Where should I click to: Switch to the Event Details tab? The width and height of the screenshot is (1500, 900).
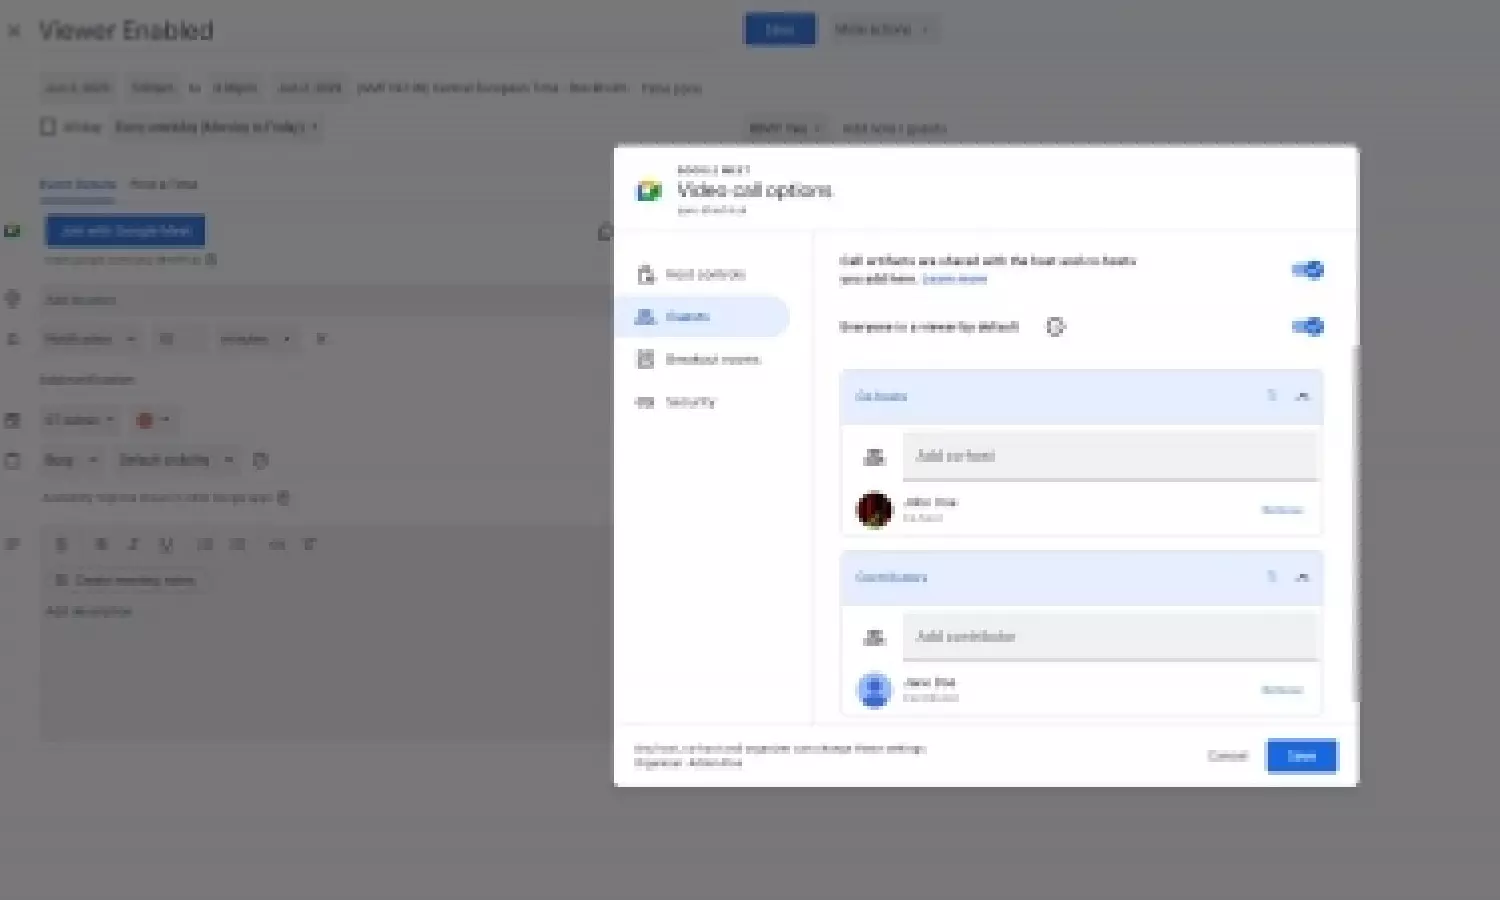pos(77,185)
